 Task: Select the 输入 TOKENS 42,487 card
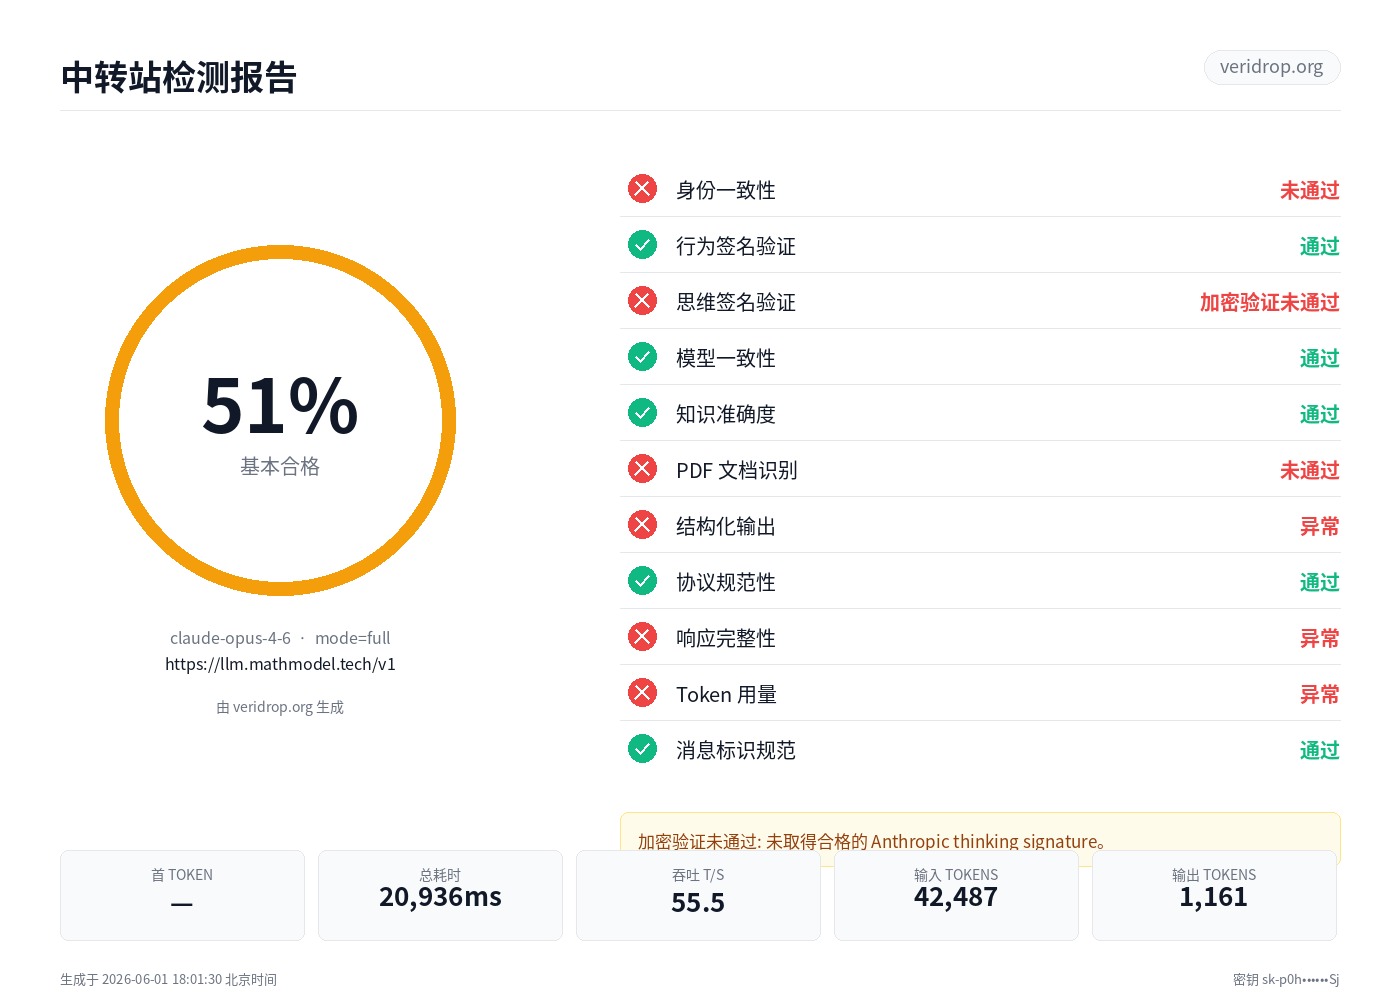(x=956, y=895)
